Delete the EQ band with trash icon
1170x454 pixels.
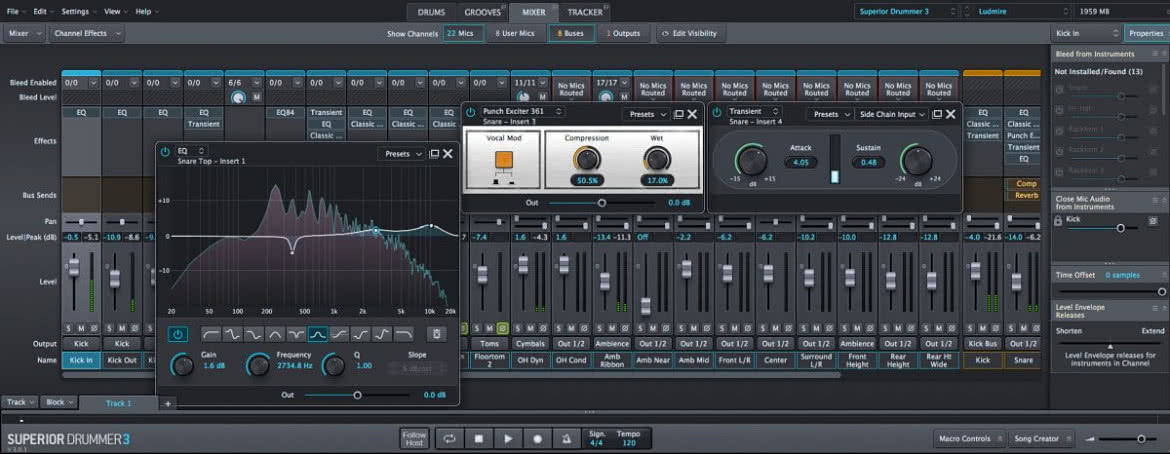pyautogui.click(x=437, y=335)
